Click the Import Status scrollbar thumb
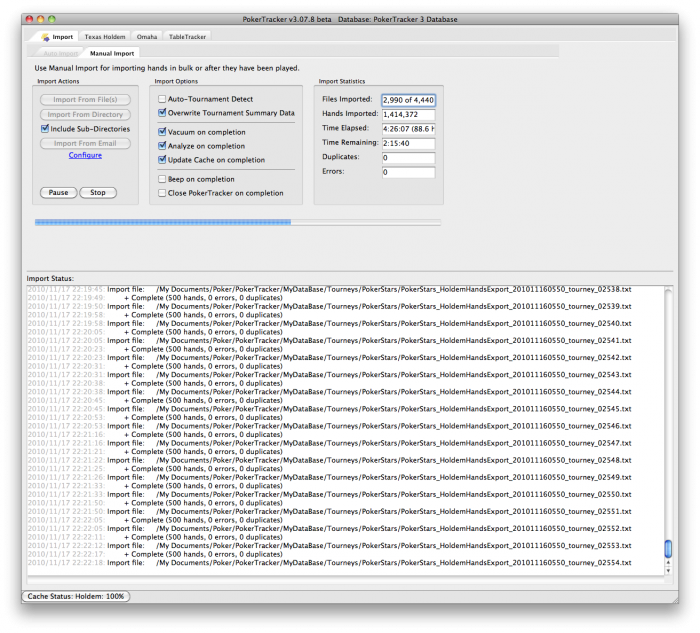Viewport: 700px width, 633px height. point(668,549)
